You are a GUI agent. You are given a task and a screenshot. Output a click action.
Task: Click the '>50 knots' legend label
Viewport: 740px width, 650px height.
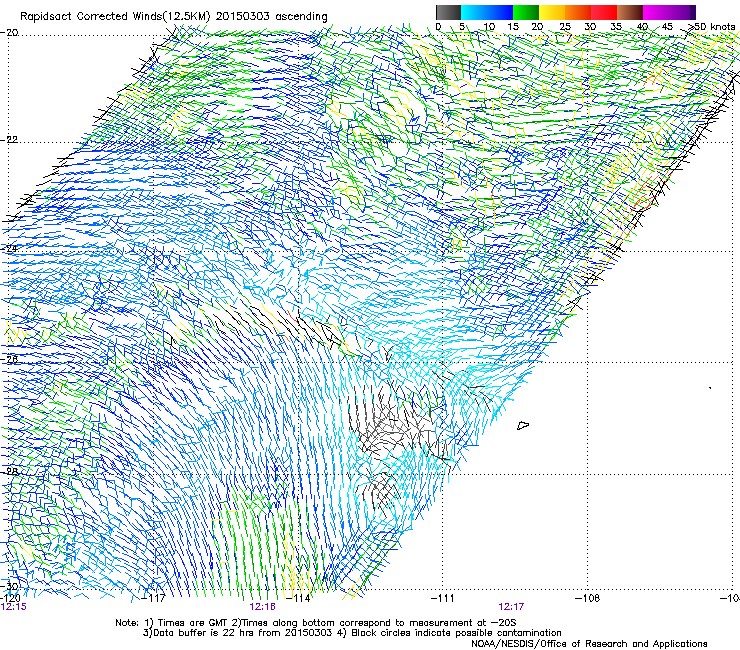(x=711, y=26)
